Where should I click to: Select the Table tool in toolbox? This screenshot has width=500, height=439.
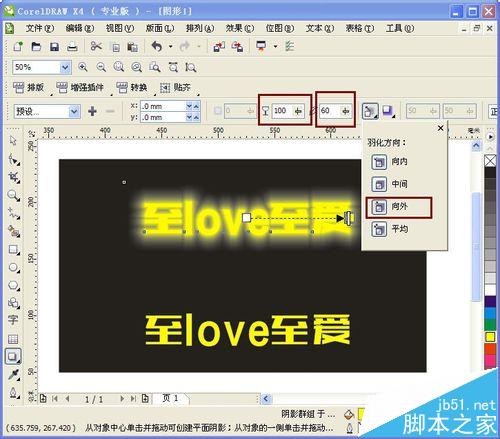click(x=13, y=339)
